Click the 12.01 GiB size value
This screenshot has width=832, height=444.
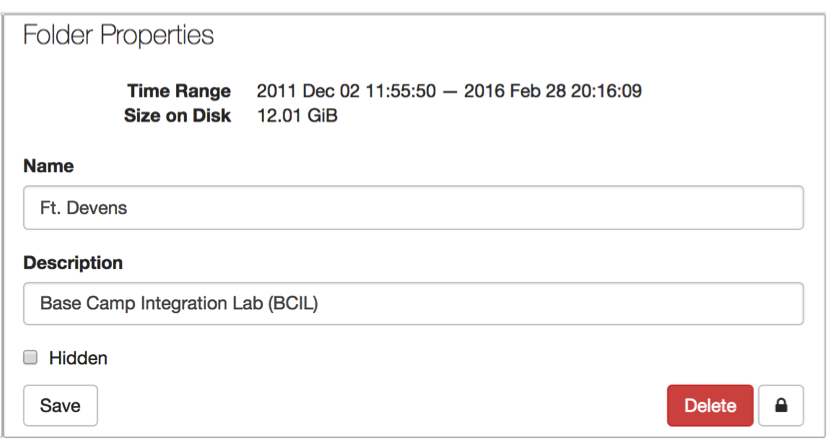pyautogui.click(x=297, y=115)
